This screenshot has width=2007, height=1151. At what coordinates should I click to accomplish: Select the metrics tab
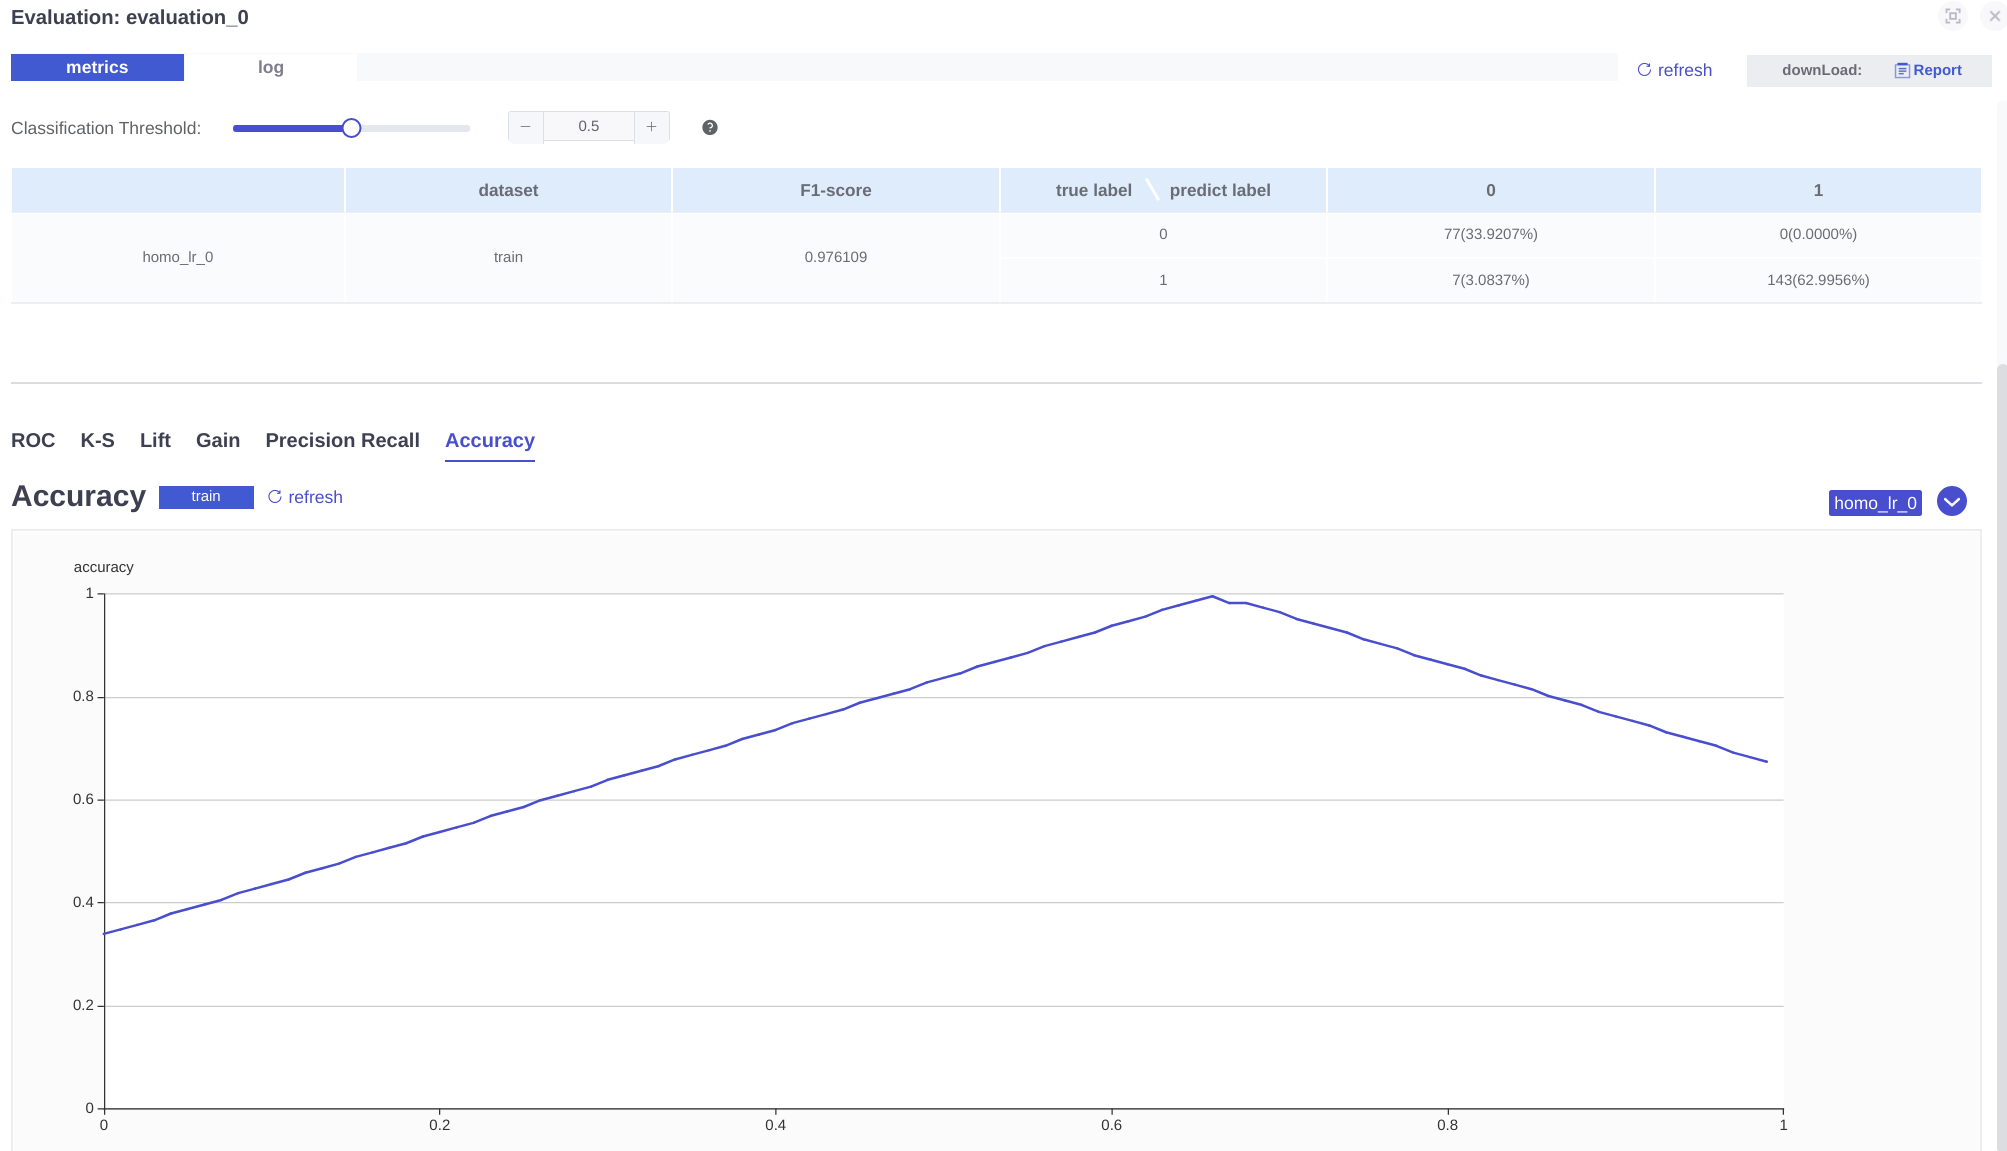pyautogui.click(x=97, y=68)
